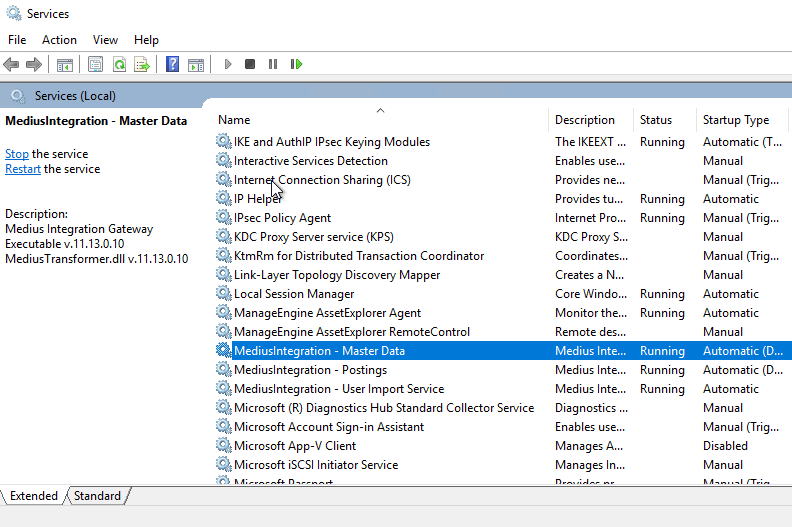This screenshot has height=527, width=792.
Task: Click gear icon beside IPsec Policy Agent
Action: [223, 217]
